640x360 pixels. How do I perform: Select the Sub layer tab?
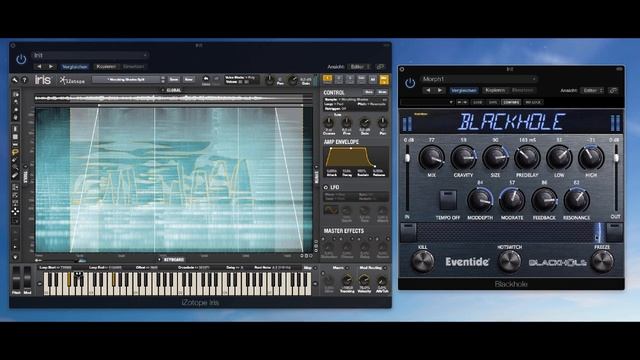point(361,79)
